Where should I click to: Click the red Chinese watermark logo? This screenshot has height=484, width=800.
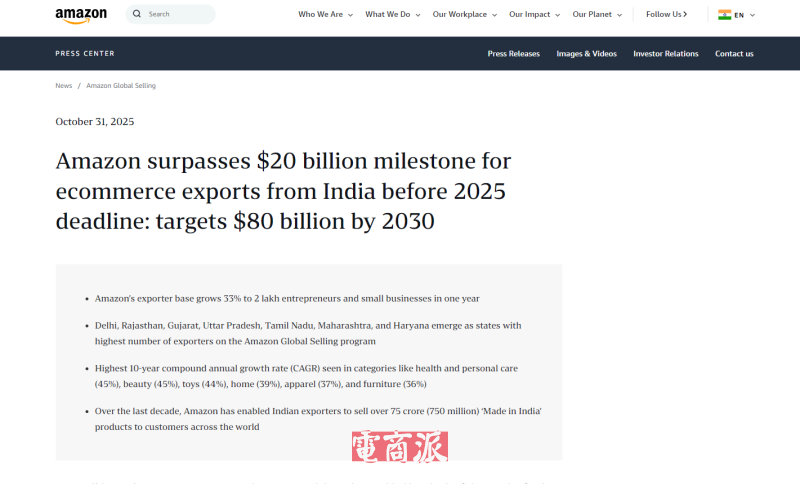click(x=400, y=447)
